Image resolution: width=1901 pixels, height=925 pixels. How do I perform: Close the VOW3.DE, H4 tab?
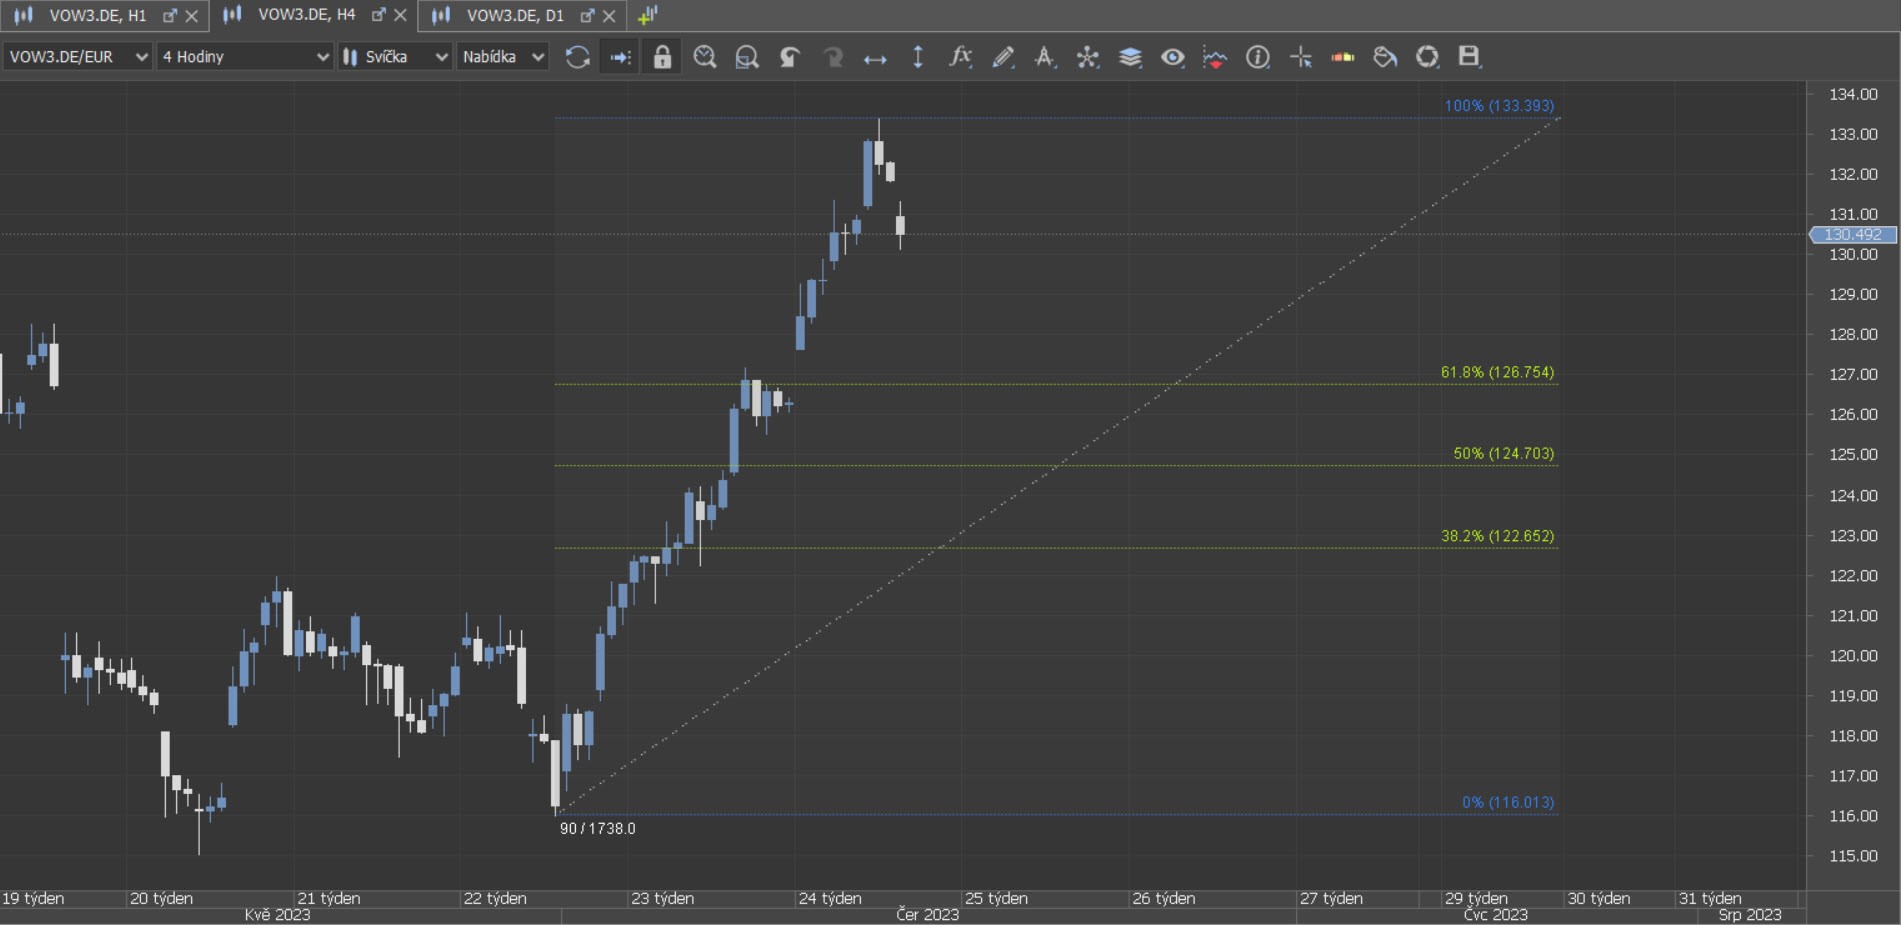pos(400,15)
